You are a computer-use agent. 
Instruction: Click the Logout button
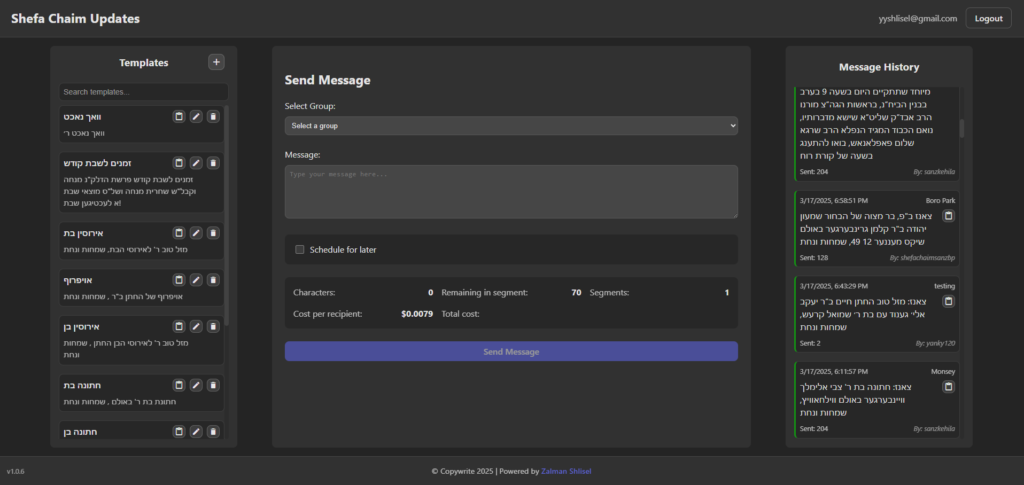coord(988,18)
